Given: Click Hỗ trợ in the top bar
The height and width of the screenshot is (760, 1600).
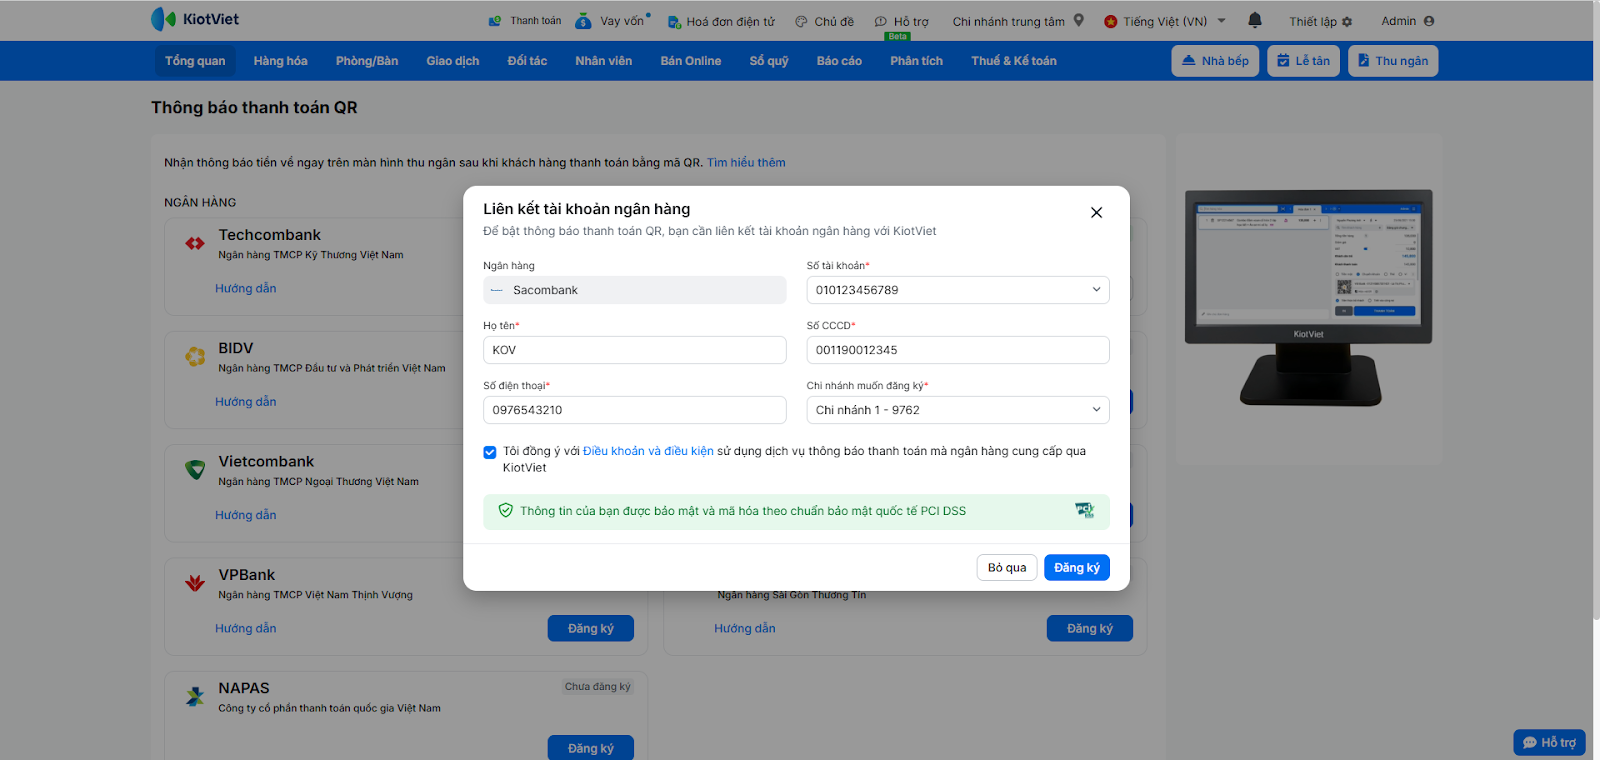Looking at the screenshot, I should point(902,21).
